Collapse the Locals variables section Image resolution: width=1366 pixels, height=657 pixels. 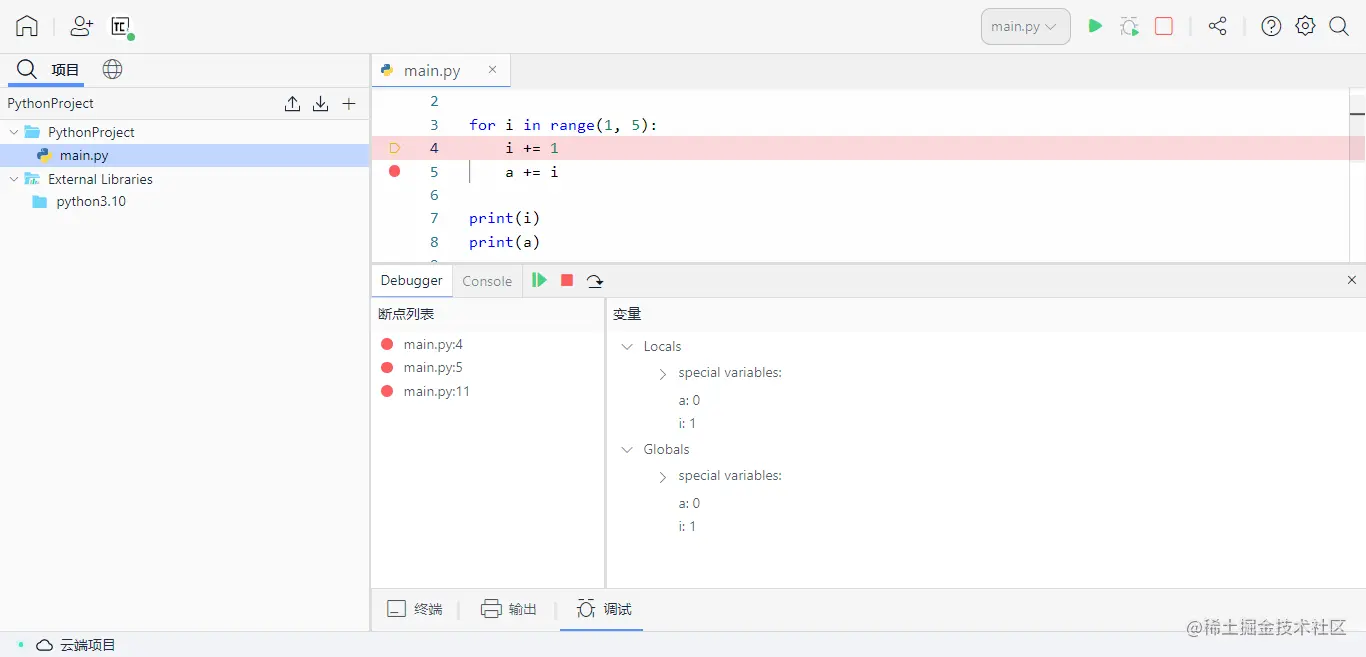pyautogui.click(x=627, y=346)
